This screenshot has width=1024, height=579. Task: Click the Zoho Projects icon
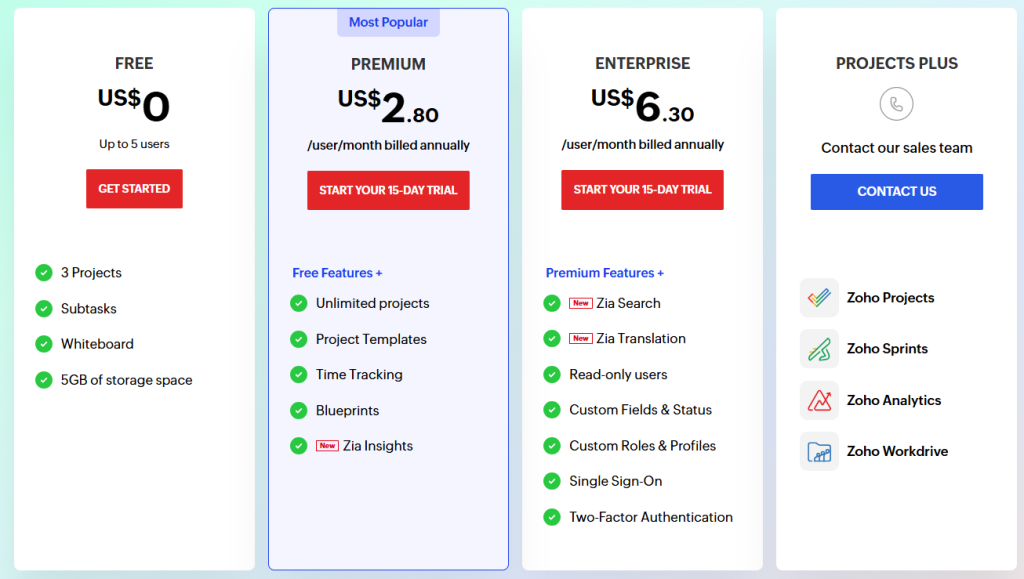point(819,297)
